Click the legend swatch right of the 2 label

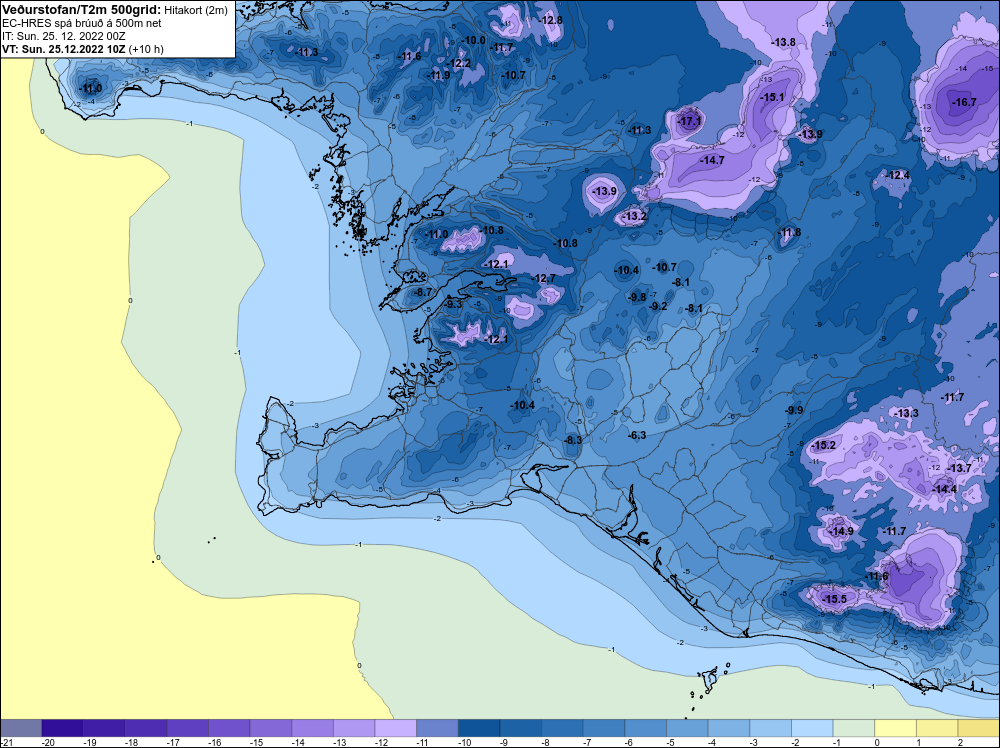click(979, 728)
